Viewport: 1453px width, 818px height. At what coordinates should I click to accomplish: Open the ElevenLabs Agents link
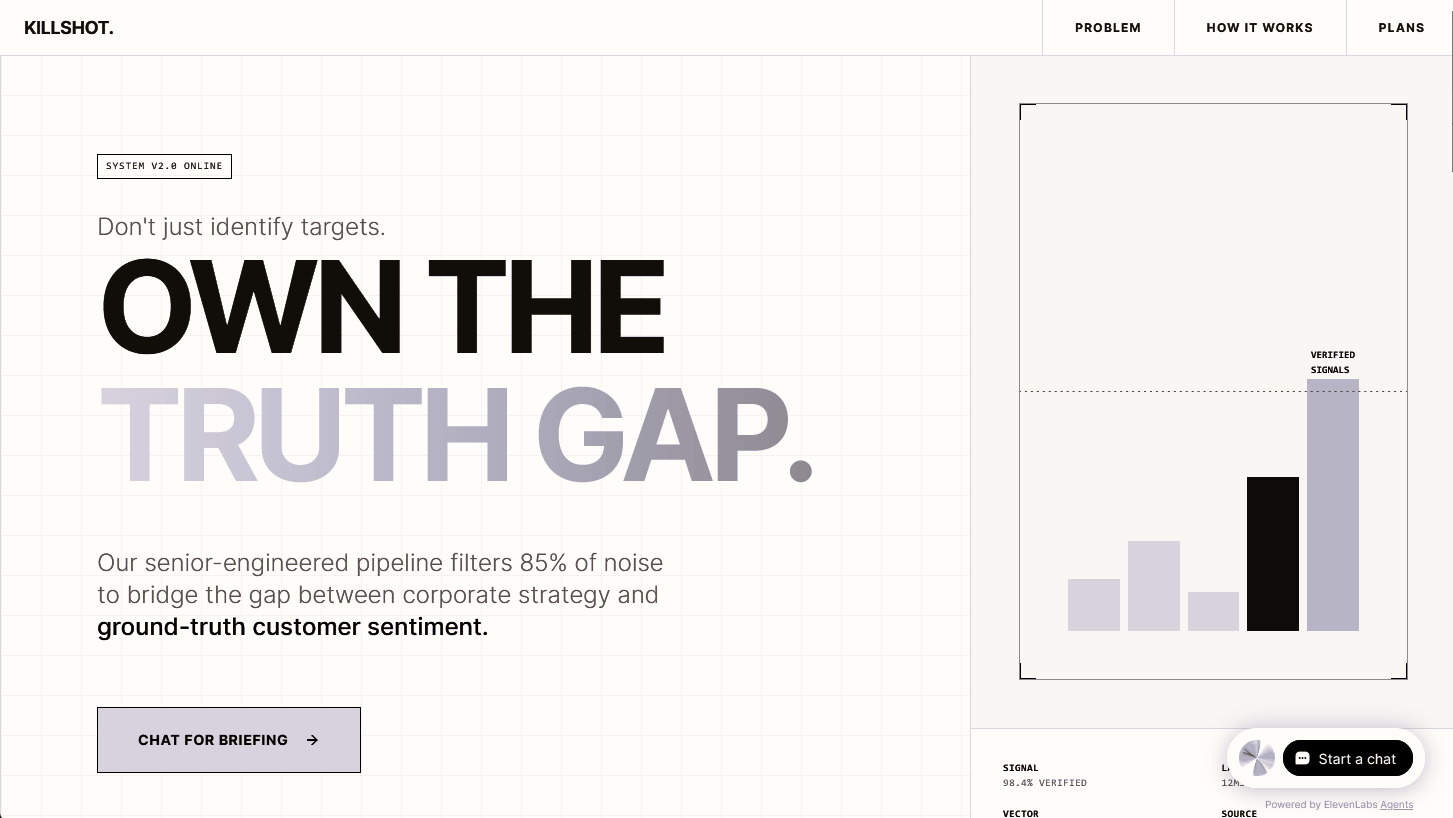[1396, 805]
